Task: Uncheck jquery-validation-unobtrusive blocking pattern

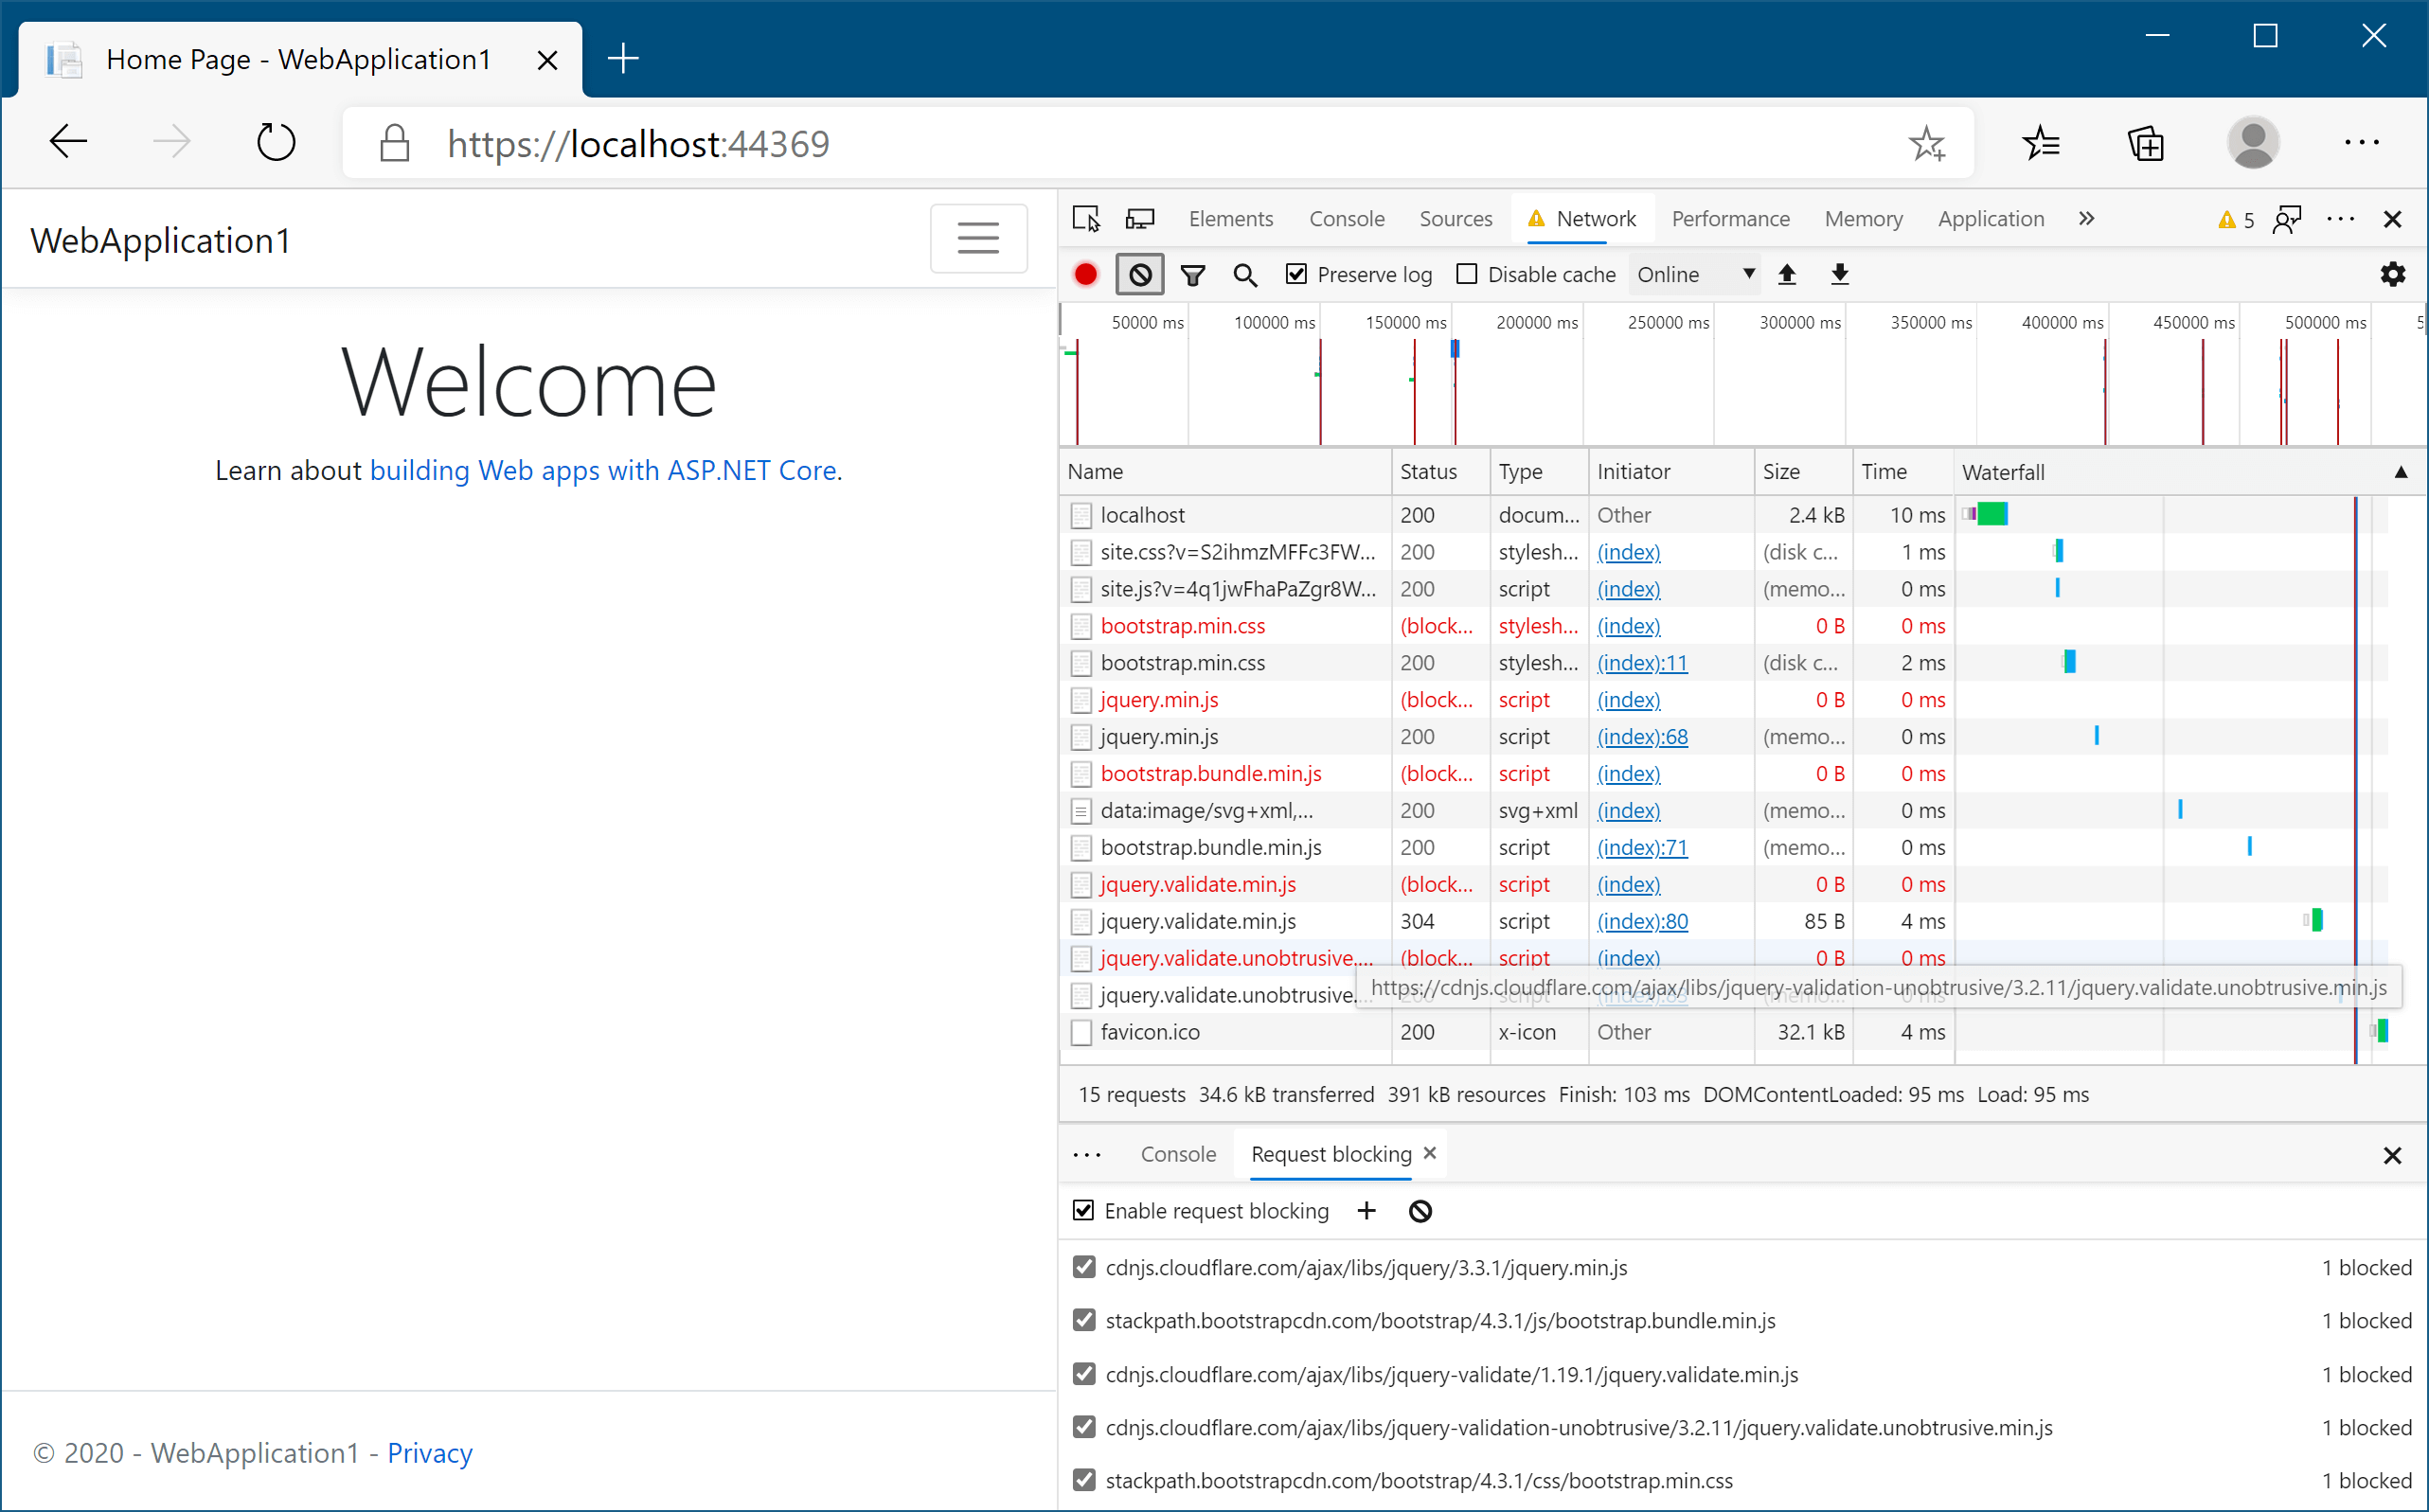Action: point(1084,1428)
